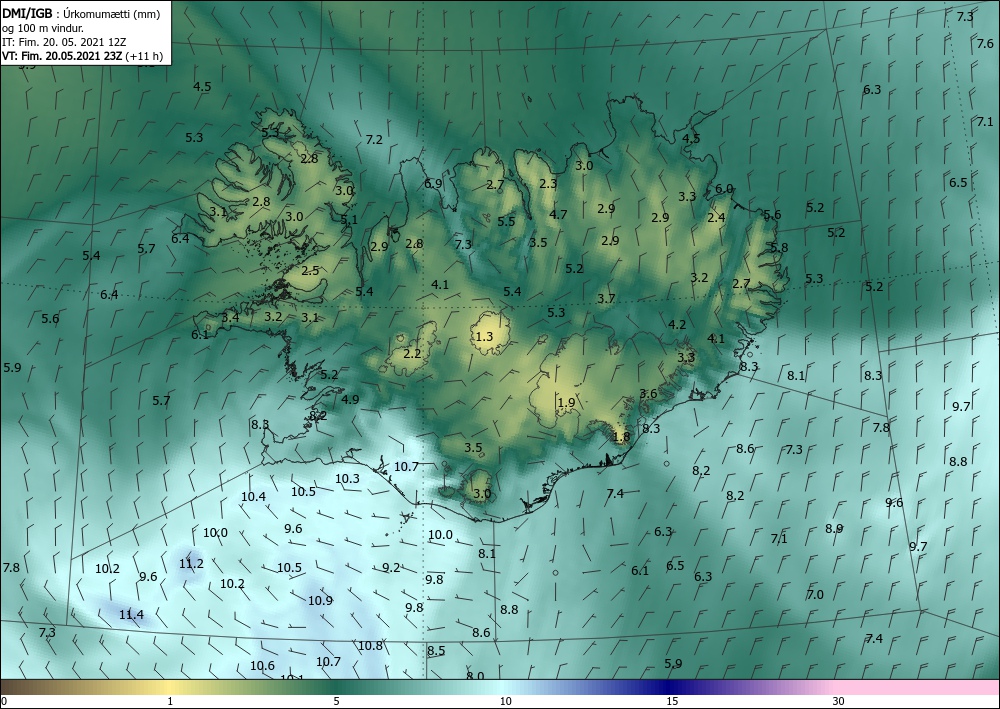Click the '7.2' value north of Iceland
The height and width of the screenshot is (709, 1000).
click(374, 139)
